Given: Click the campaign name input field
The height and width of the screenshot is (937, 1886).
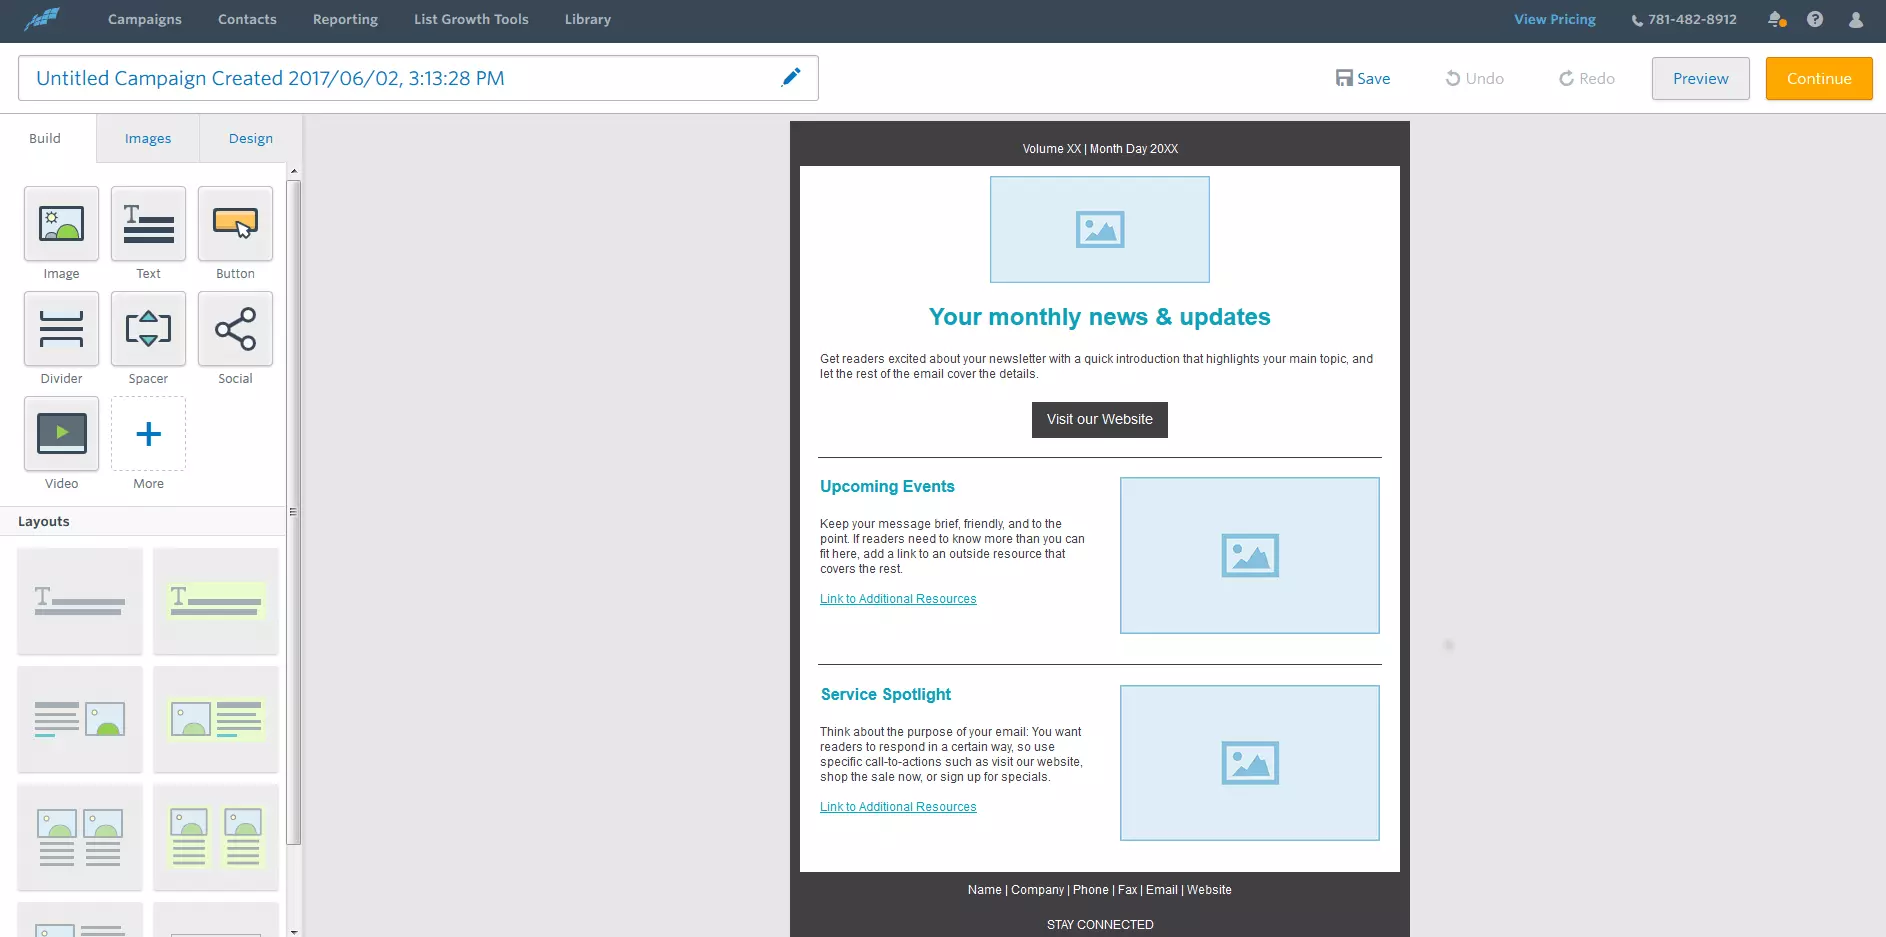Looking at the screenshot, I should 418,78.
